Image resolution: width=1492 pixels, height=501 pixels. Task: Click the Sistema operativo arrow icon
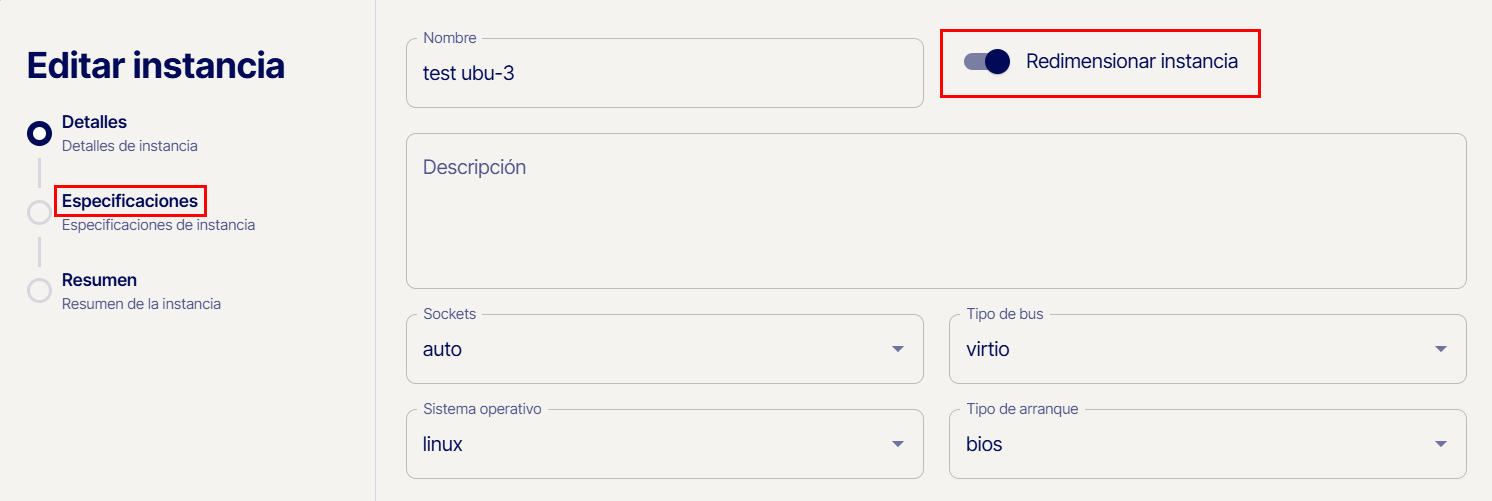897,444
